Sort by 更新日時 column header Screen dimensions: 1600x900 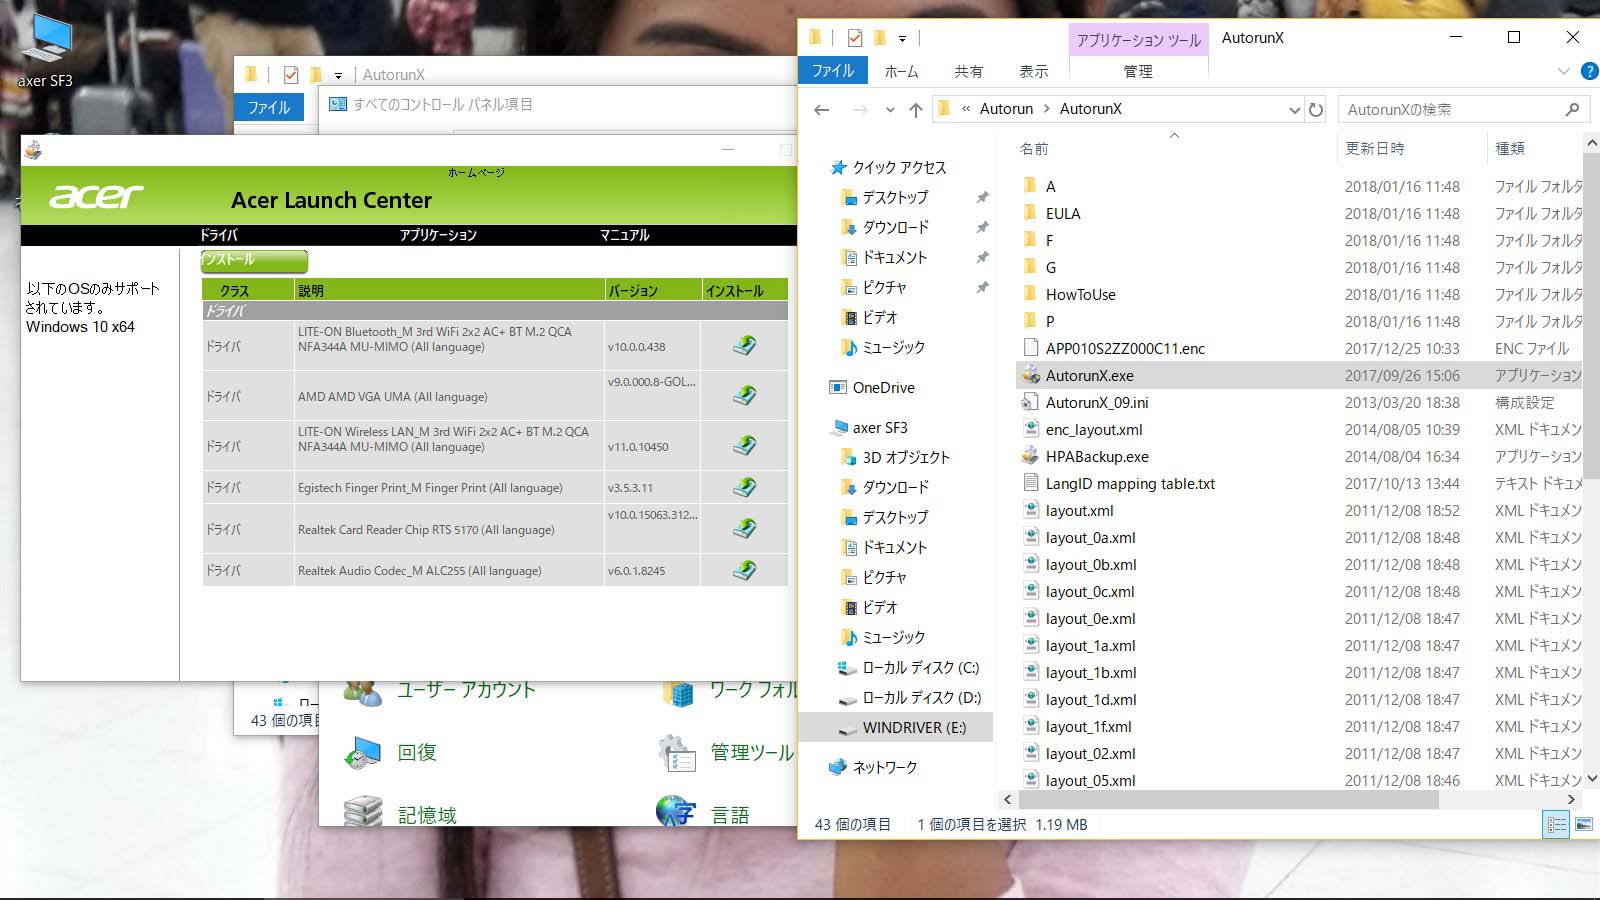coord(1374,148)
